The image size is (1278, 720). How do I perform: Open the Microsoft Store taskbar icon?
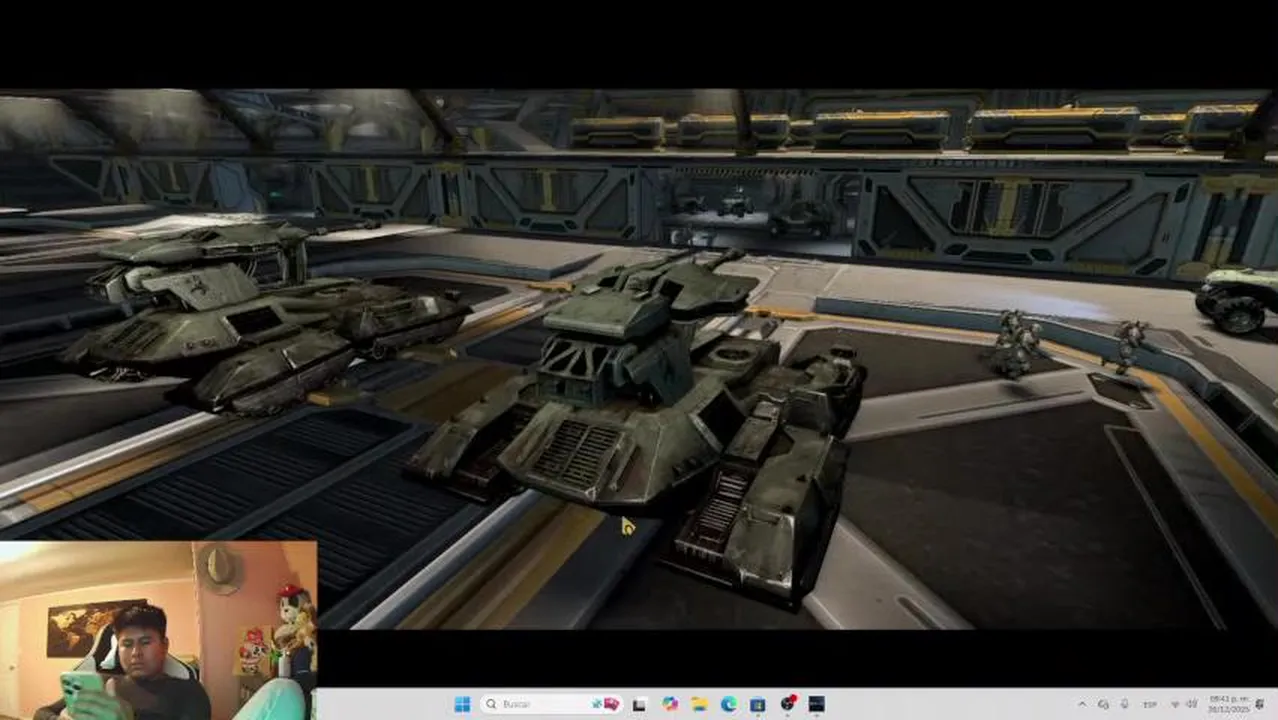pyautogui.click(x=758, y=705)
